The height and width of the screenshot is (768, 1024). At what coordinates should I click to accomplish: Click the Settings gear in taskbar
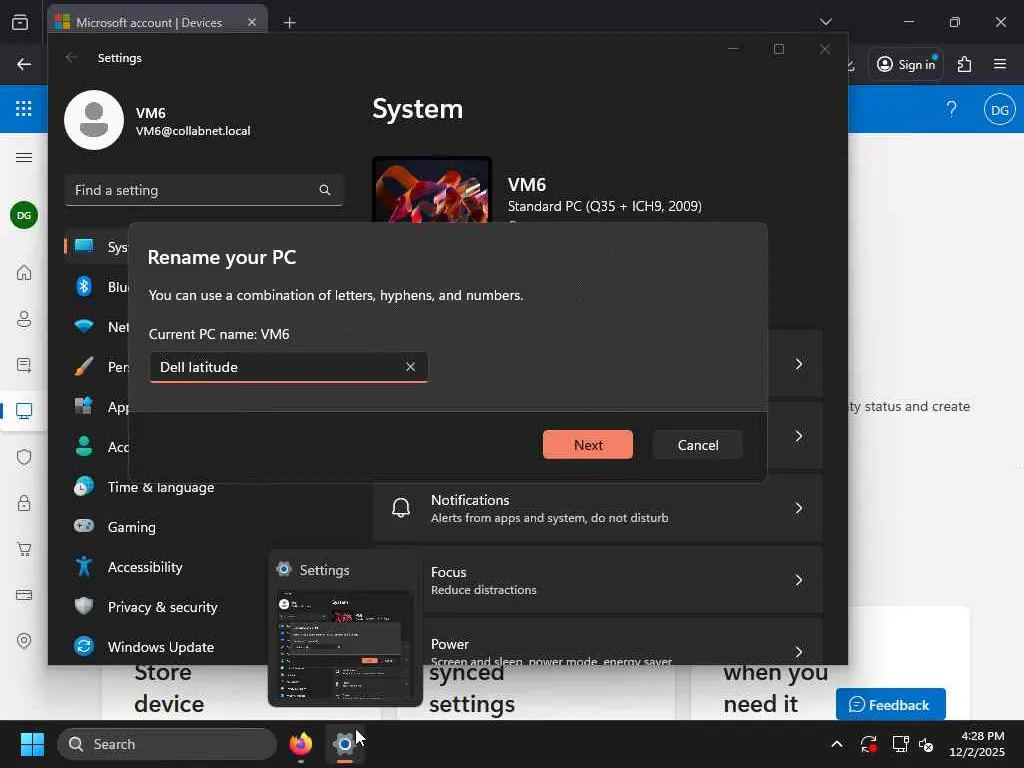344,744
